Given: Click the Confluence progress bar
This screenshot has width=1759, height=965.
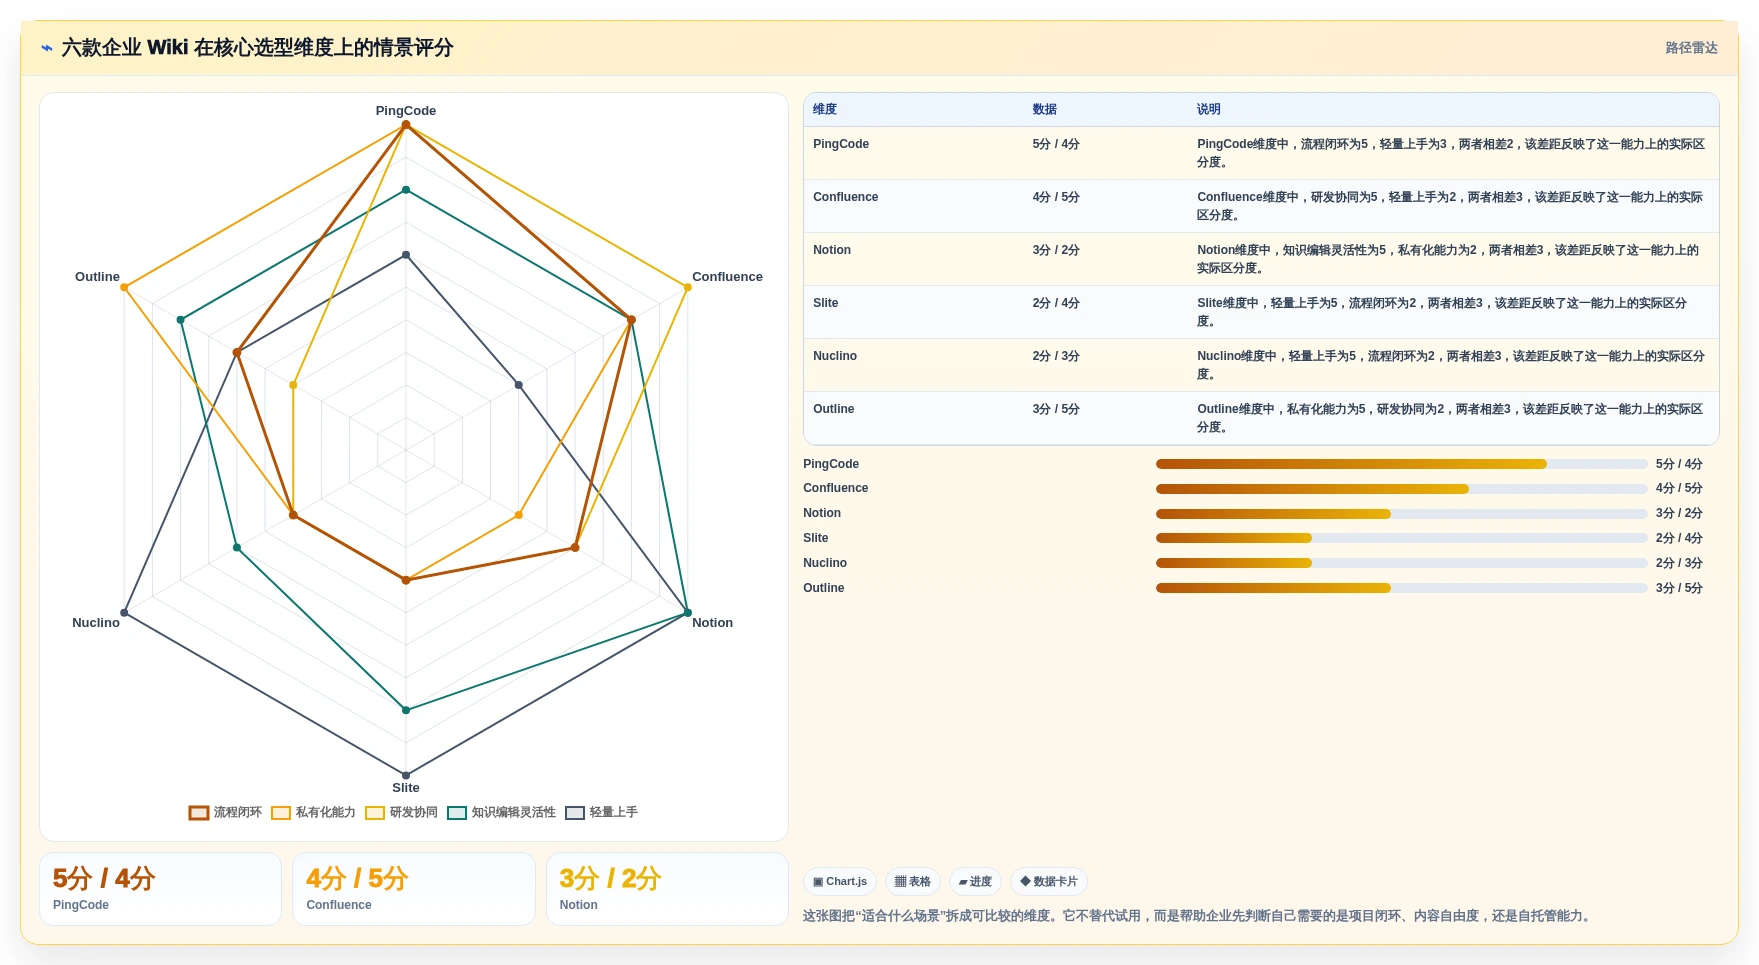Looking at the screenshot, I should (1401, 489).
